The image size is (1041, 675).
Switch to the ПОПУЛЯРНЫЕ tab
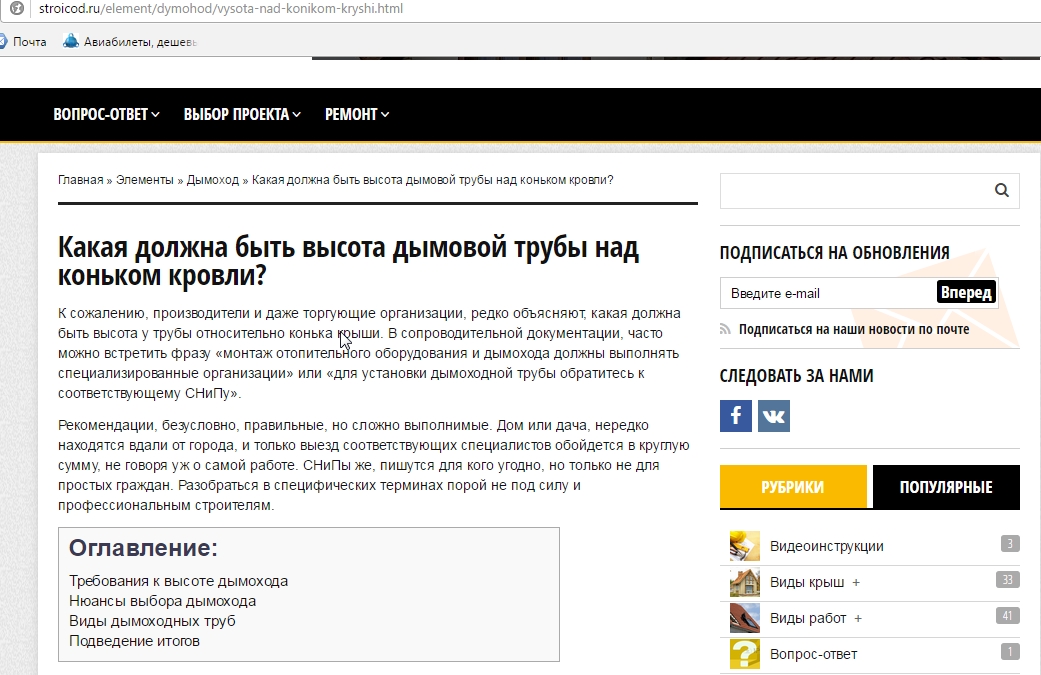[946, 487]
